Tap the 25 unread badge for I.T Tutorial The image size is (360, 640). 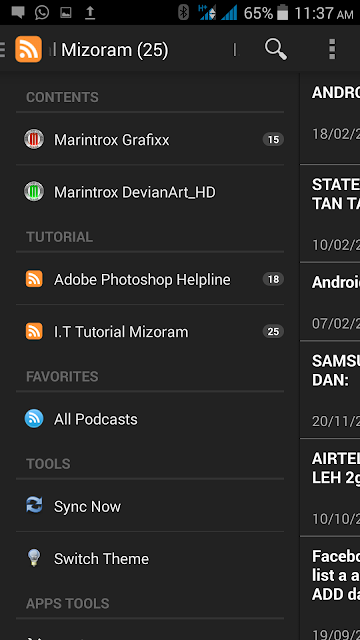273,331
